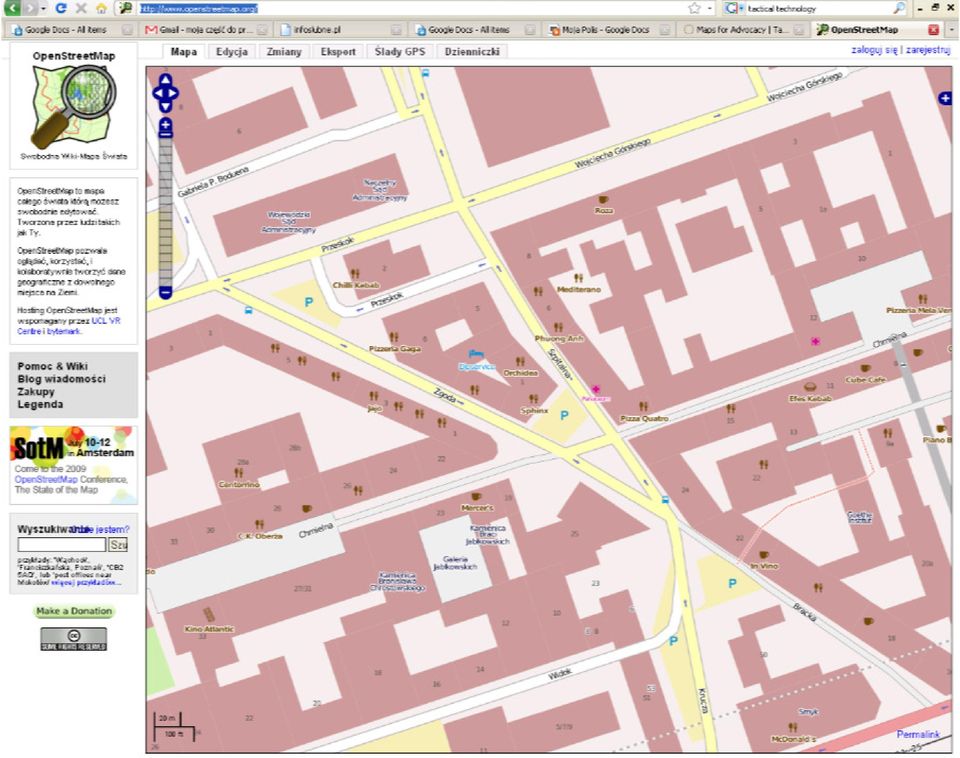Go back with the browser back button
The width and height of the screenshot is (960, 758).
[x=12, y=8]
